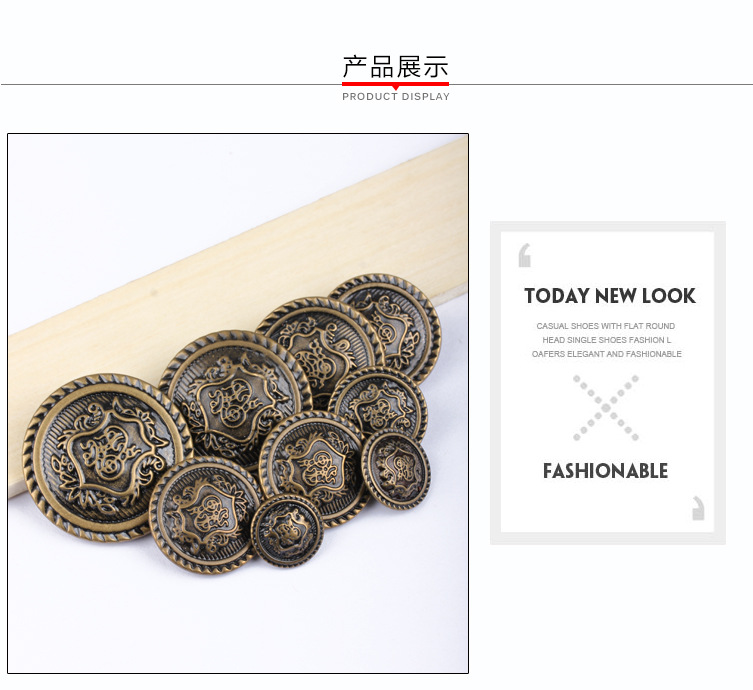
Task: Click the CASUAL SHOES WITH FLAT ROUND line
Action: point(606,326)
